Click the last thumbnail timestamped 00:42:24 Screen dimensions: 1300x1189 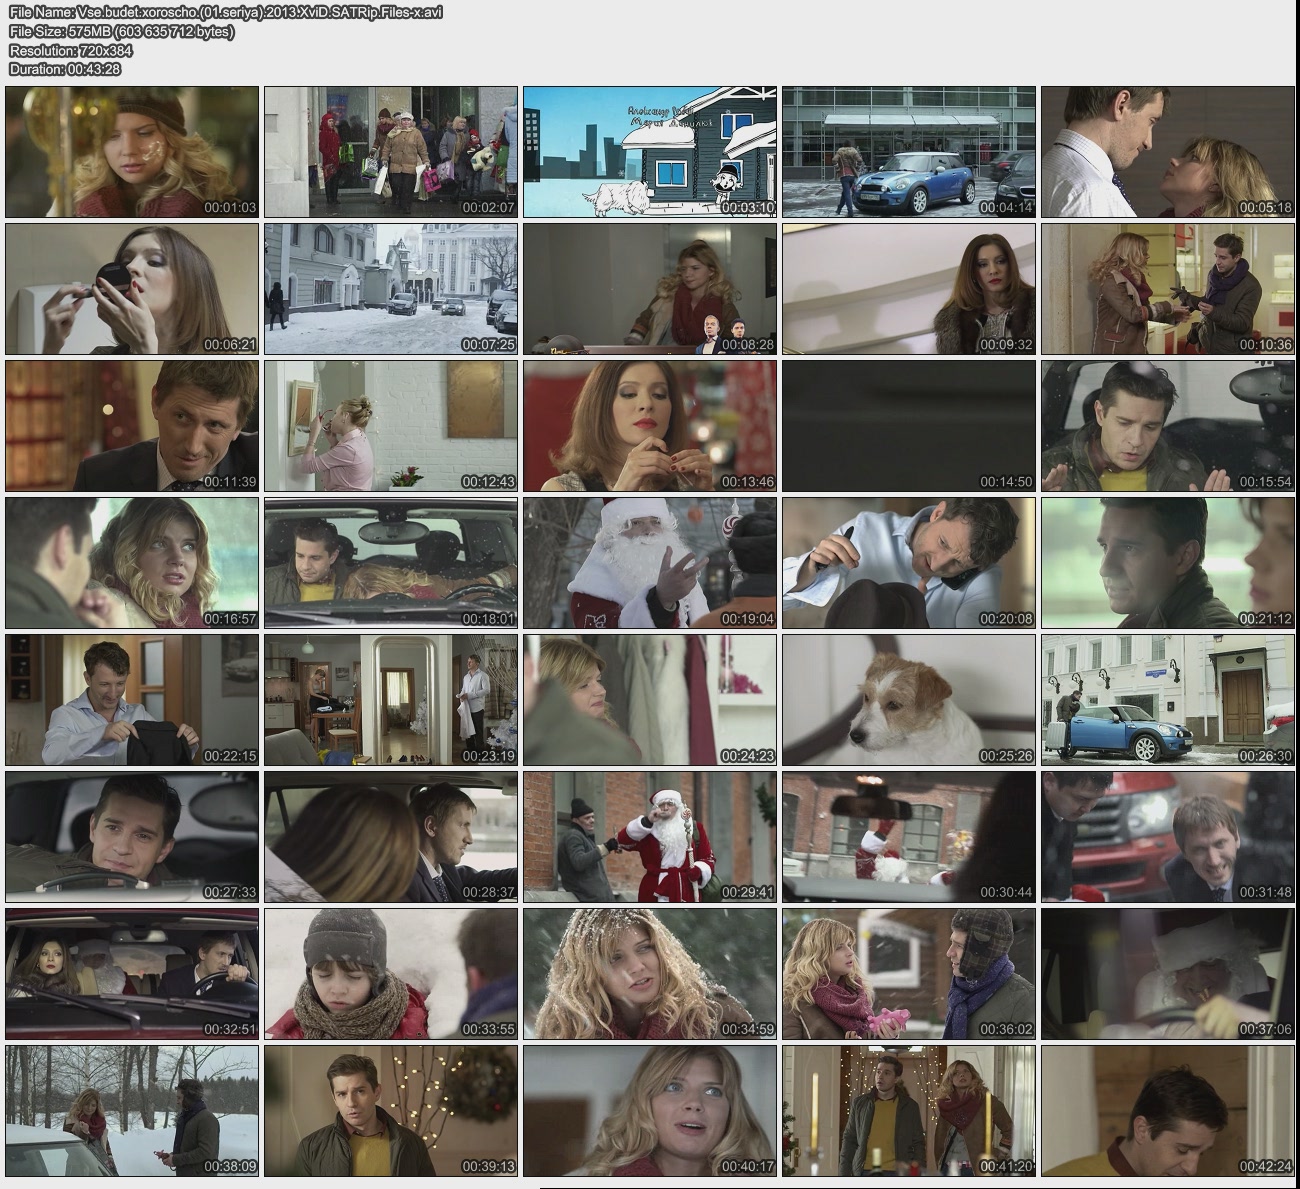pyautogui.click(x=1167, y=1111)
